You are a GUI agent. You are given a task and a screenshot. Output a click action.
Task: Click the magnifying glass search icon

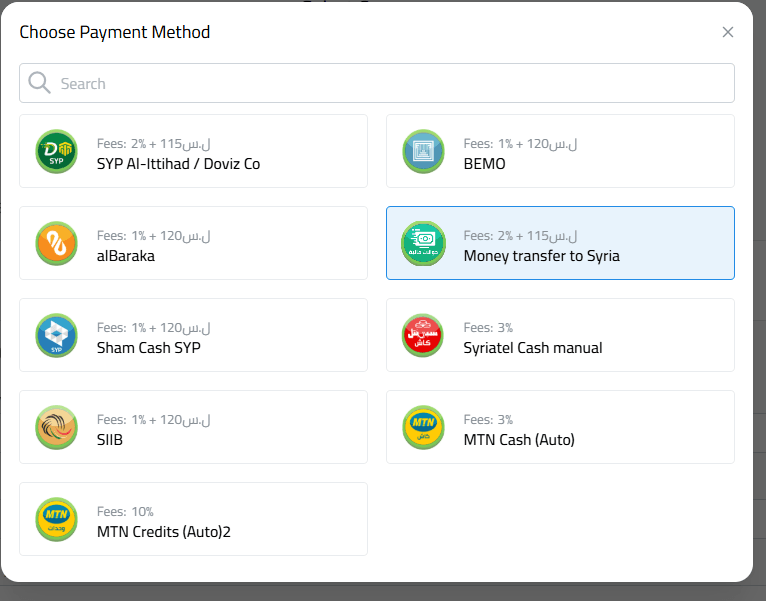(39, 83)
